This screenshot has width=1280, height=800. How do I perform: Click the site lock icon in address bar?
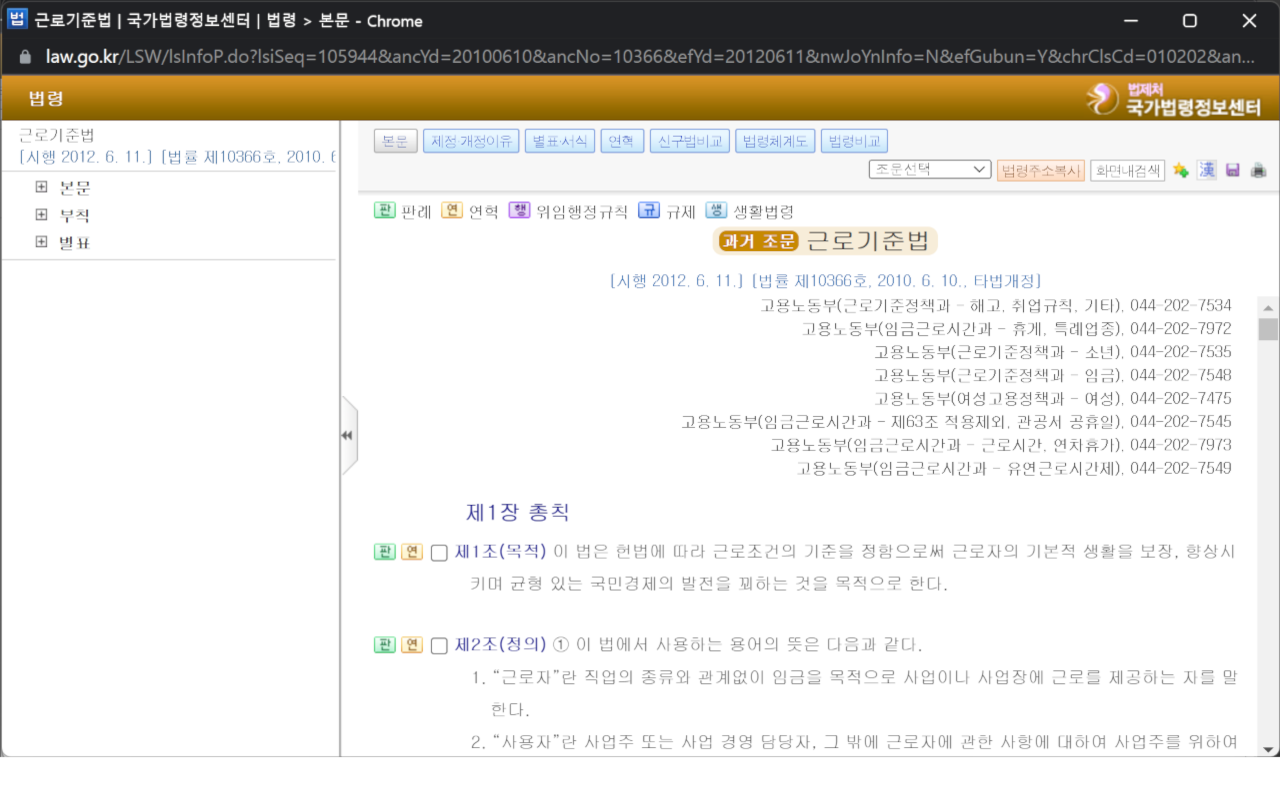pyautogui.click(x=25, y=56)
